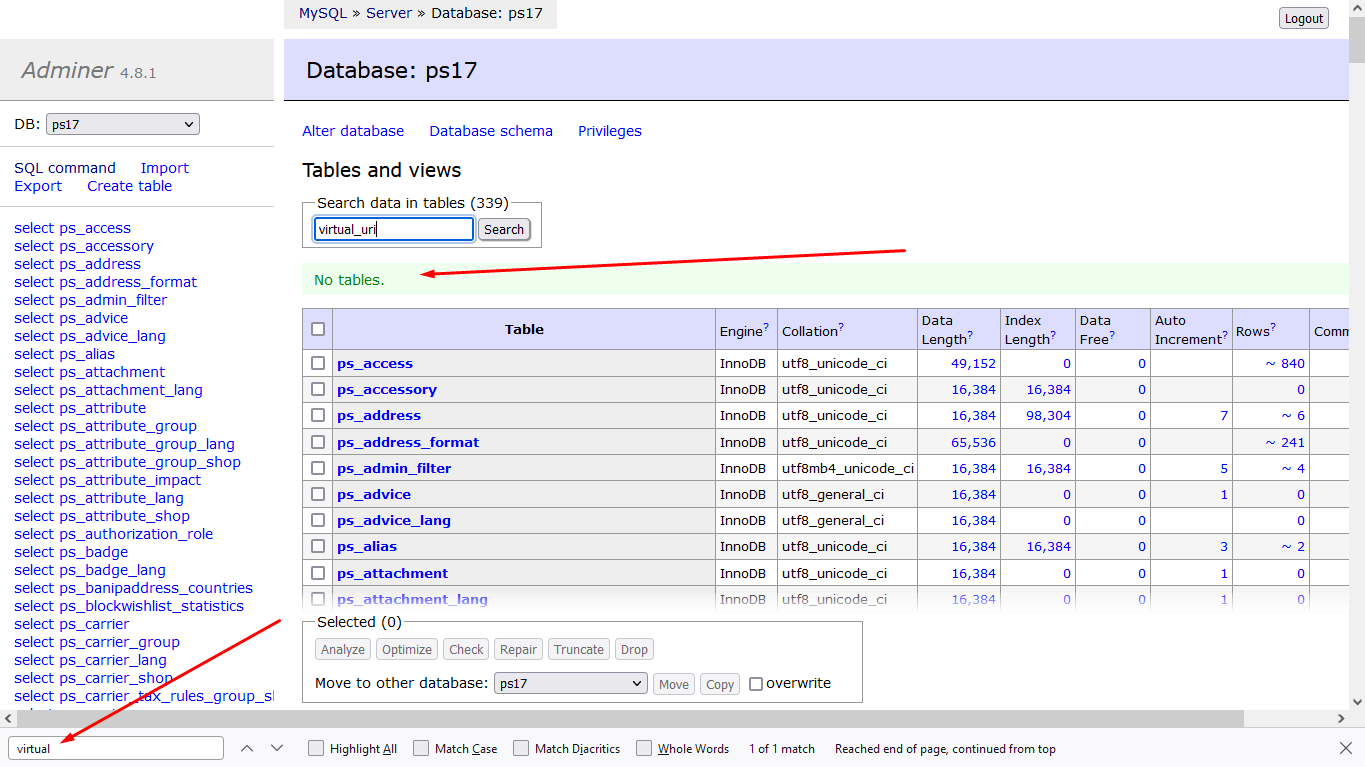This screenshot has height=767, width=1365.
Task: Click the search data input field
Action: (x=393, y=229)
